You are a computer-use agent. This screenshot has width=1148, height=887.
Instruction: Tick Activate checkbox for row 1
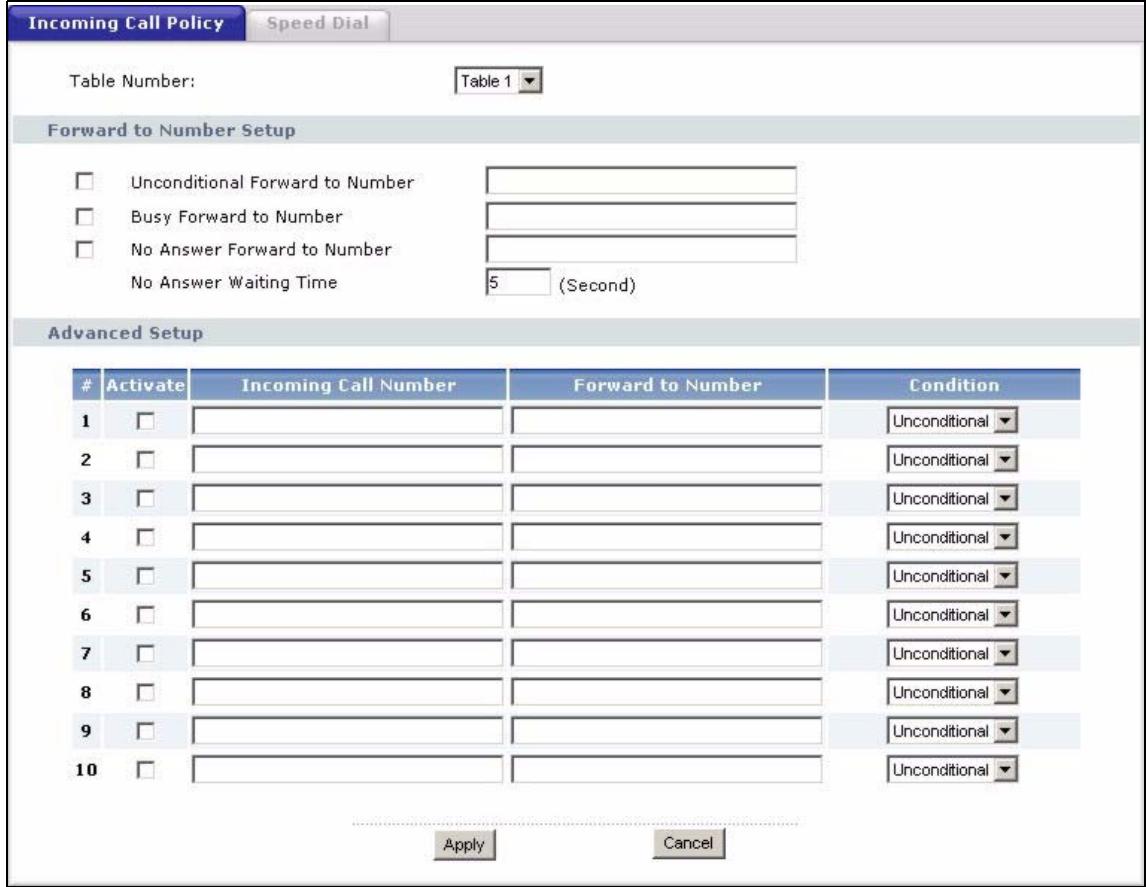[x=146, y=421]
